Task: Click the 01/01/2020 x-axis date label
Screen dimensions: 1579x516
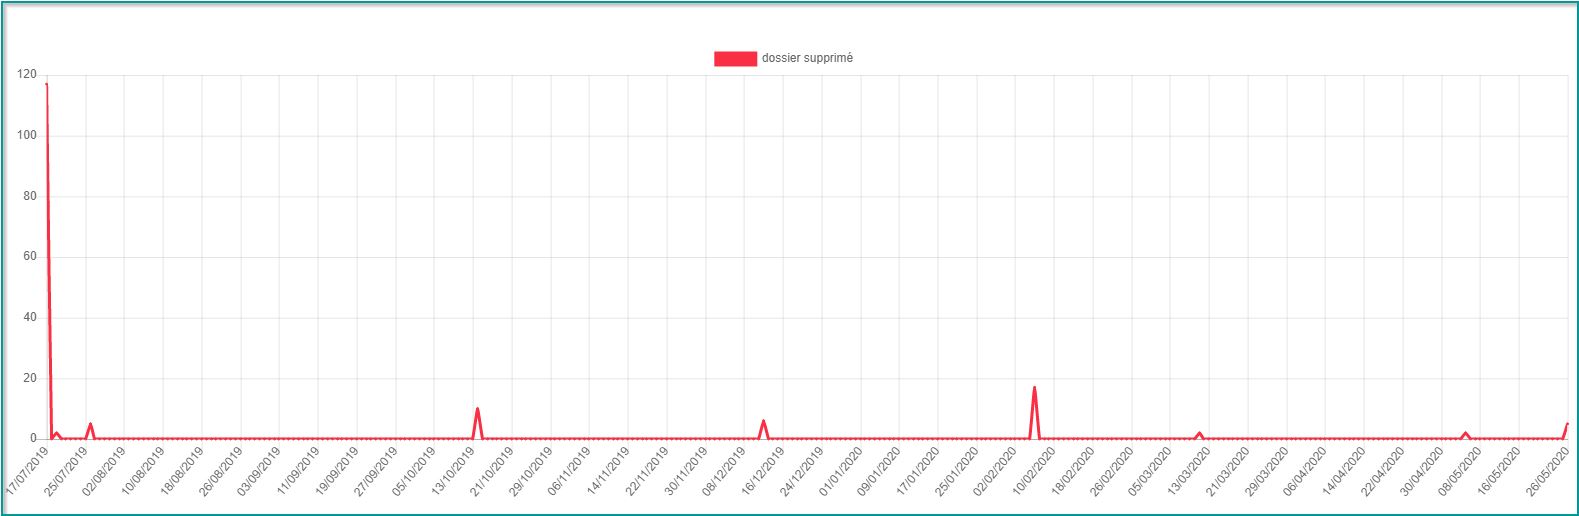Action: (x=841, y=471)
